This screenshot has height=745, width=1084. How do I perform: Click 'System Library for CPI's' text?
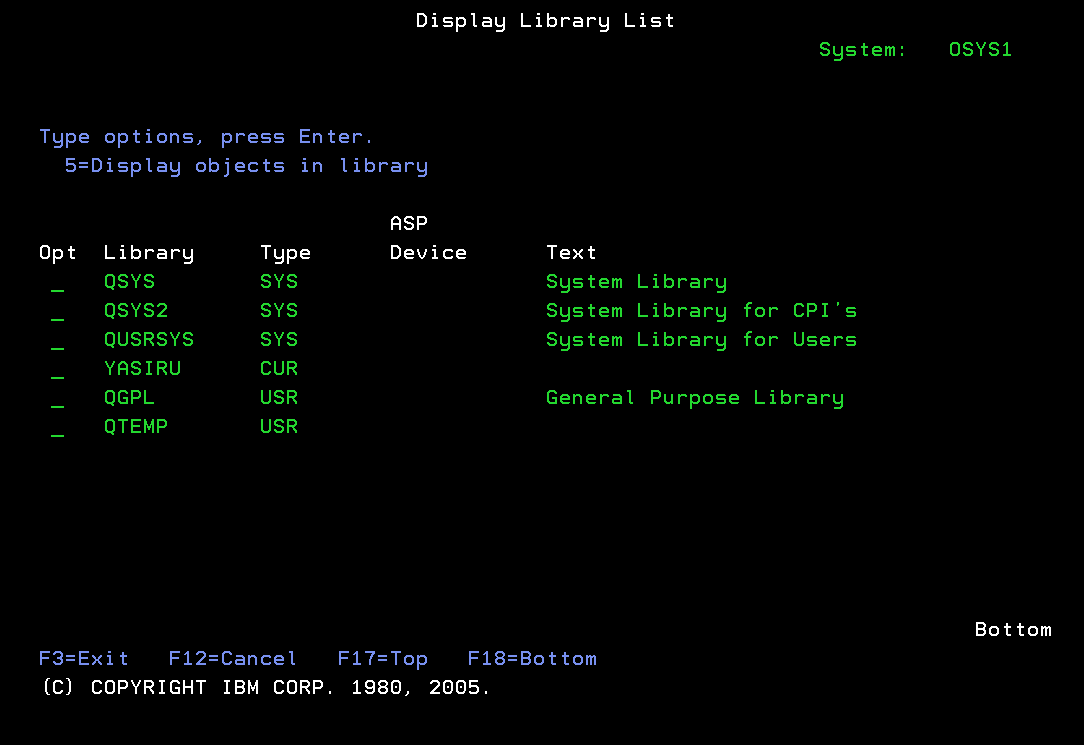pos(702,312)
